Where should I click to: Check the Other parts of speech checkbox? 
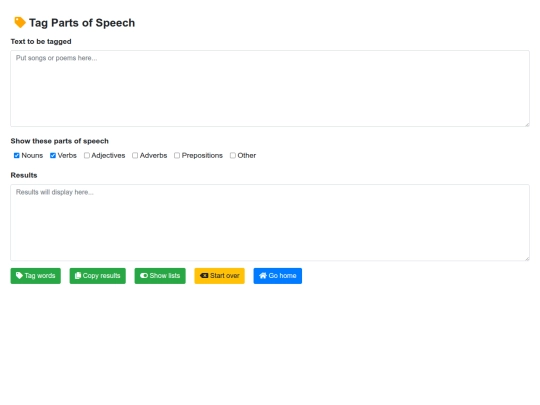click(x=233, y=156)
